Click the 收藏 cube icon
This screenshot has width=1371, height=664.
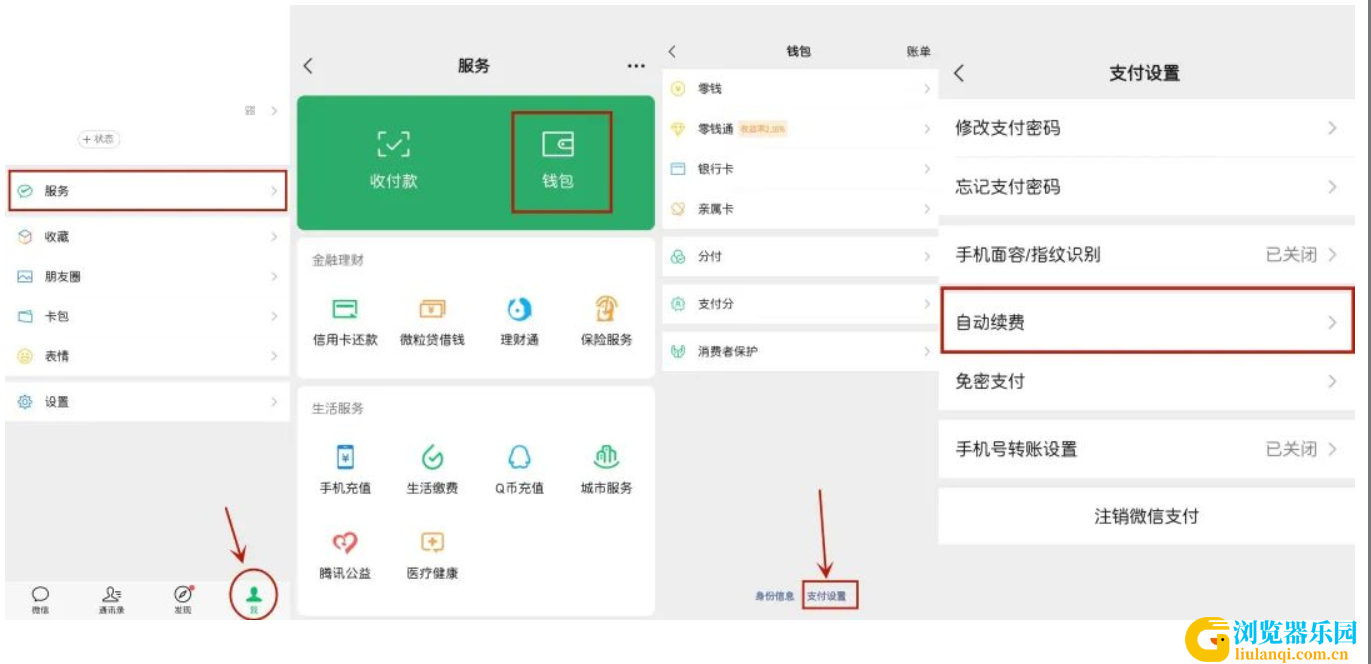(x=26, y=237)
